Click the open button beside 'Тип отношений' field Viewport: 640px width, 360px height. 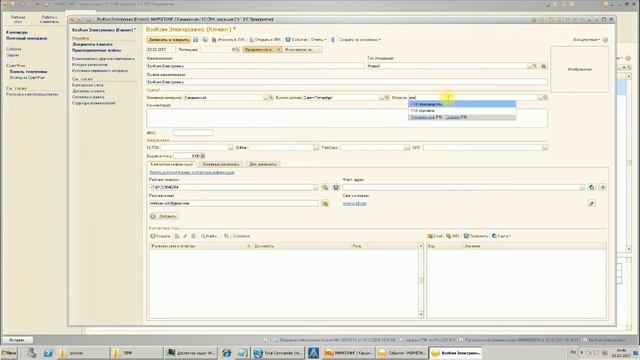coord(544,66)
